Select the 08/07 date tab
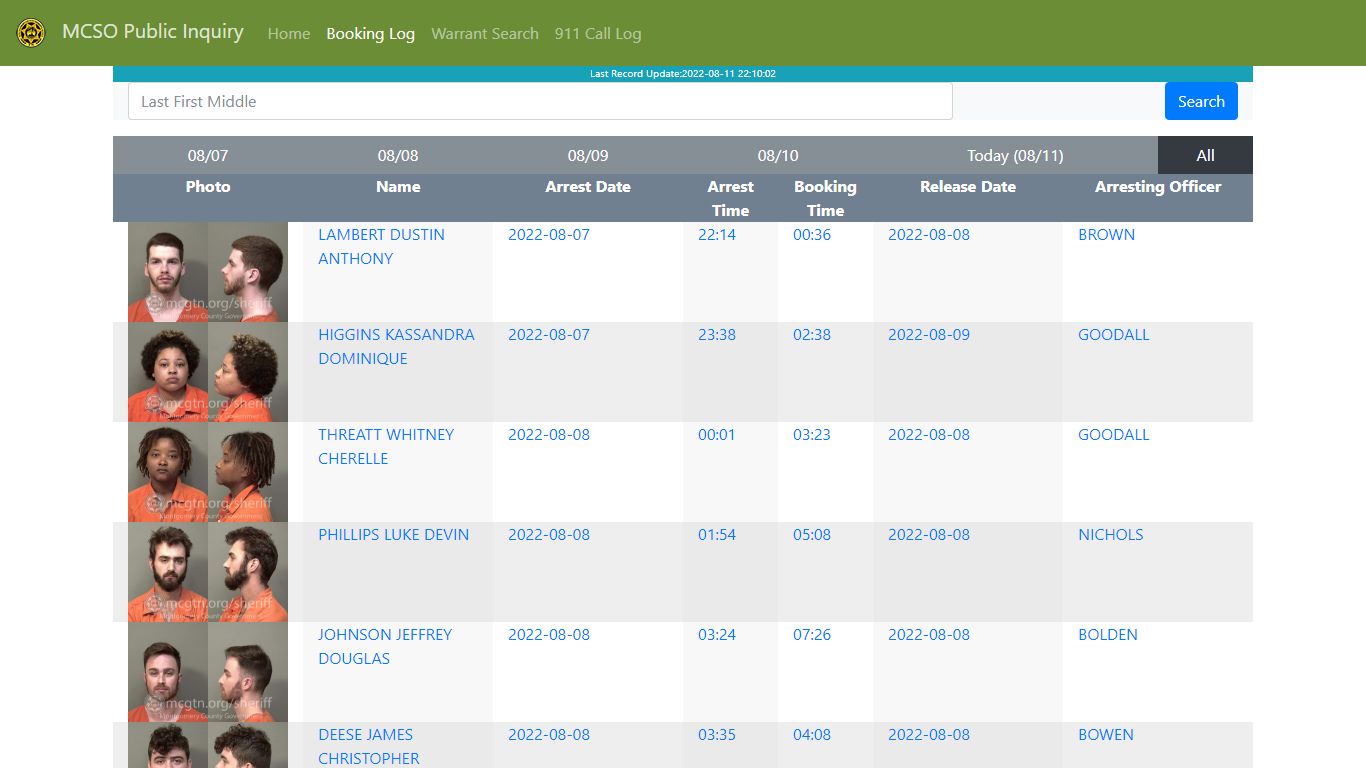Viewport: 1366px width, 768px height. coord(208,155)
